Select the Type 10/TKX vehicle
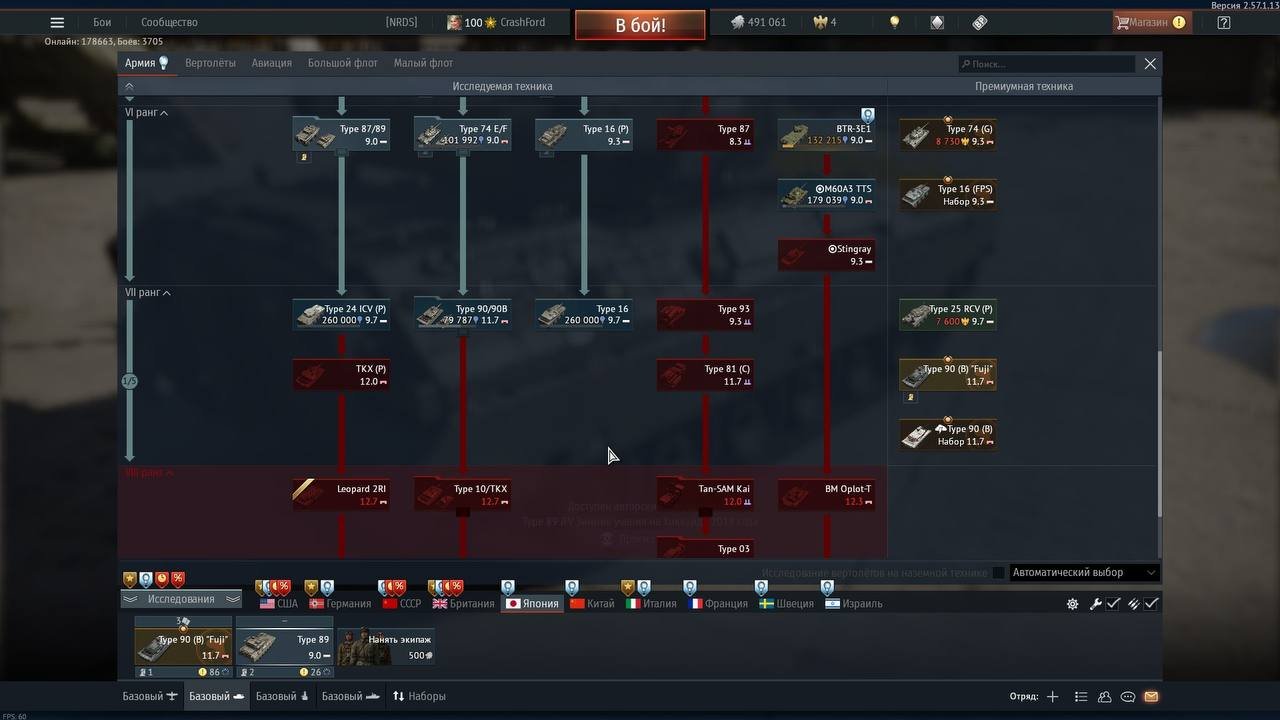This screenshot has width=1280, height=720. 463,495
